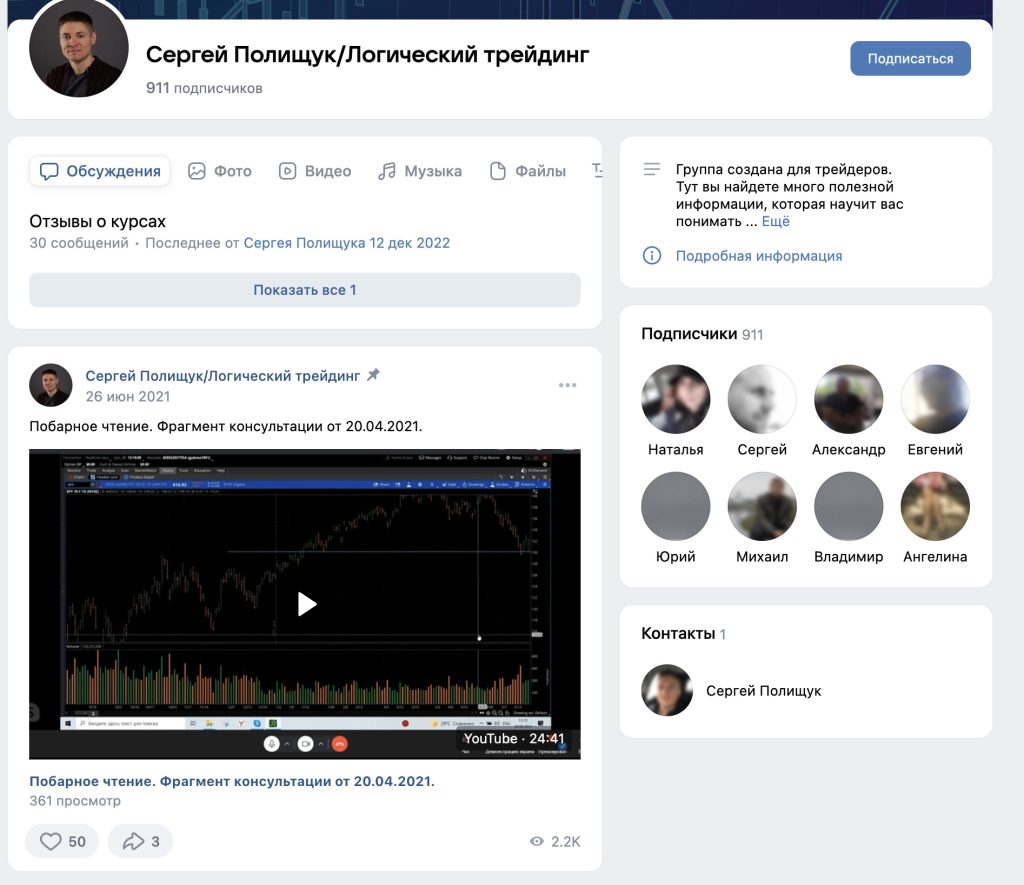Open subscriber Михаил's avatar
Image resolution: width=1024 pixels, height=885 pixels.
tap(761, 506)
